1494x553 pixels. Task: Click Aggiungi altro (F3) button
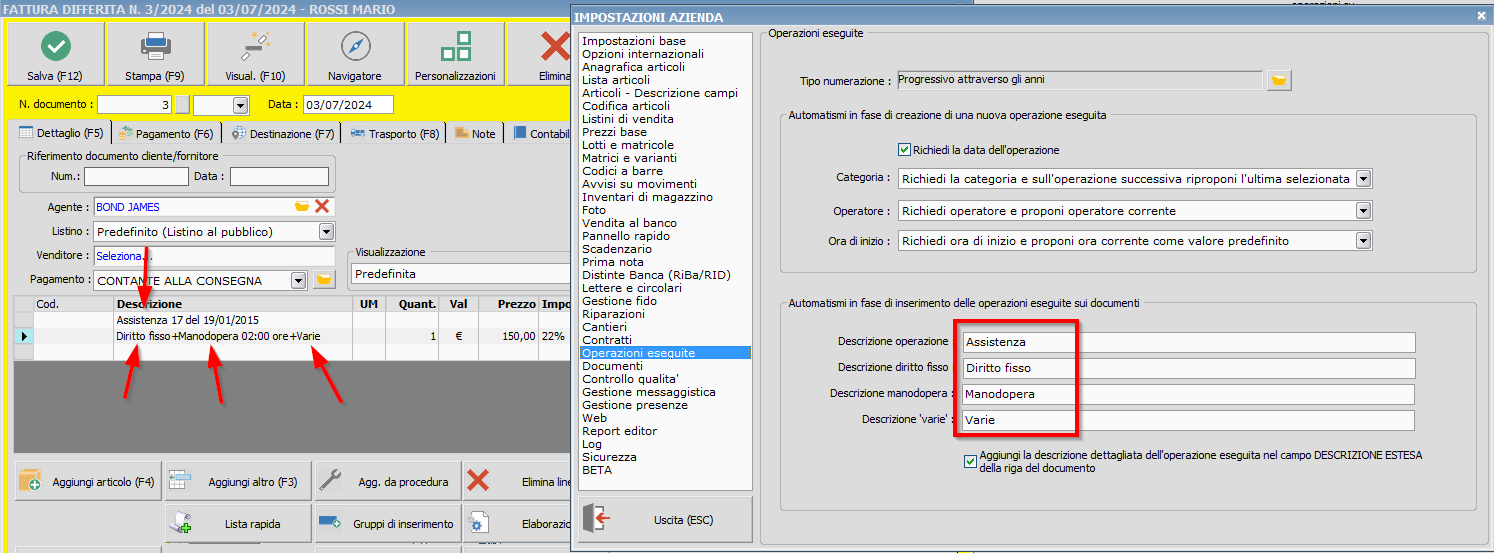pos(238,481)
